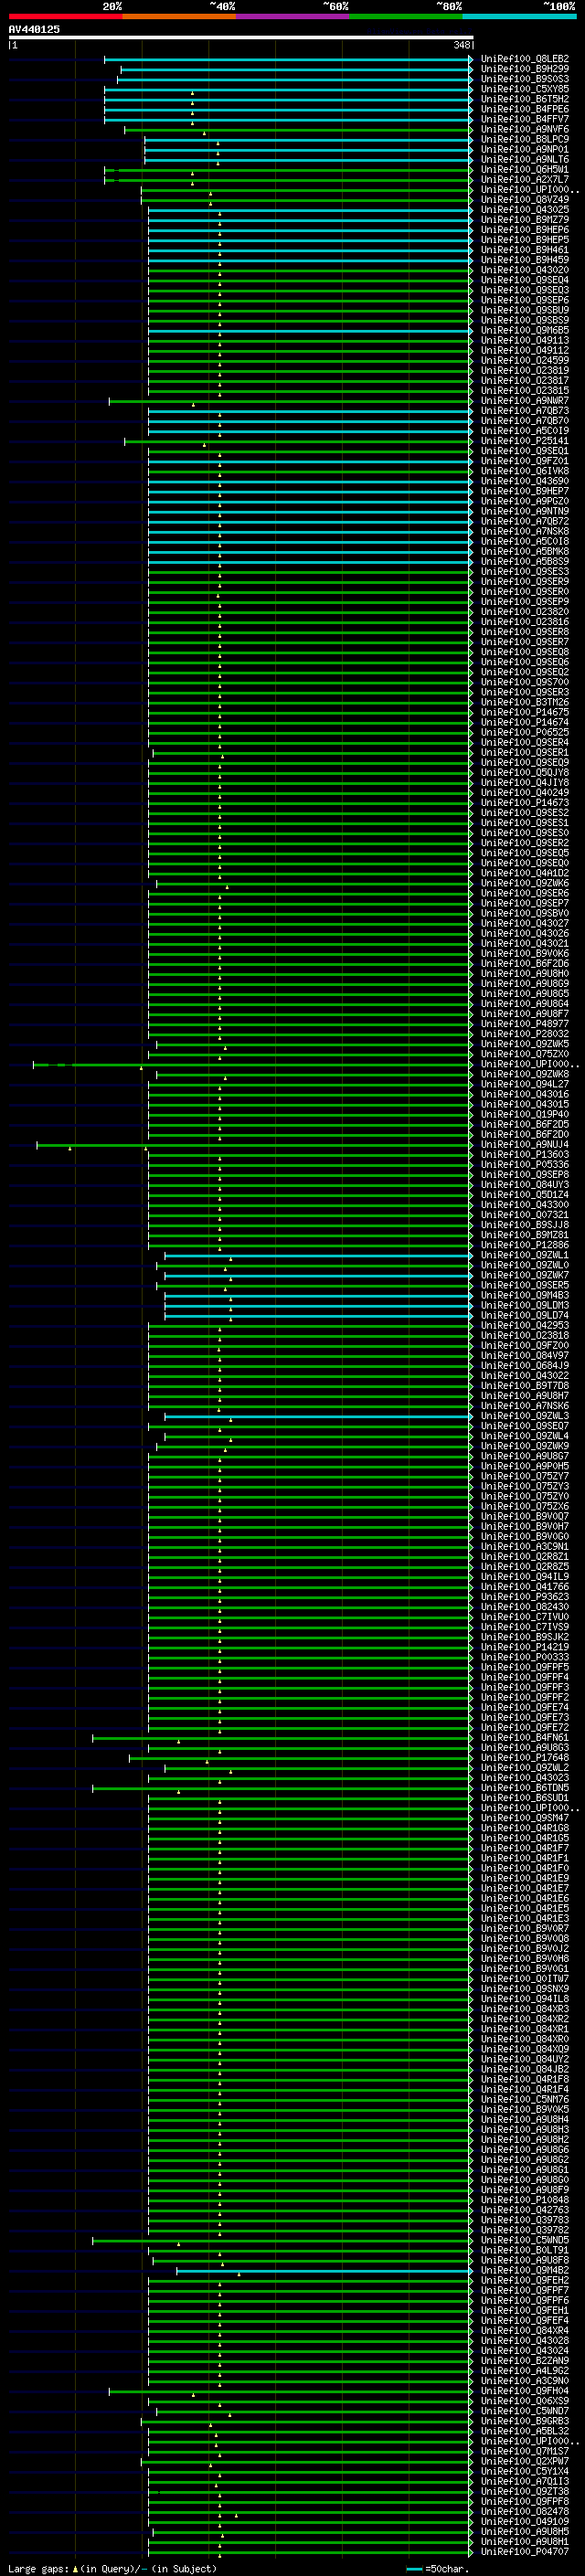
Task: Open the UniRef100_Q94L27 entry
Action: click(525, 1084)
